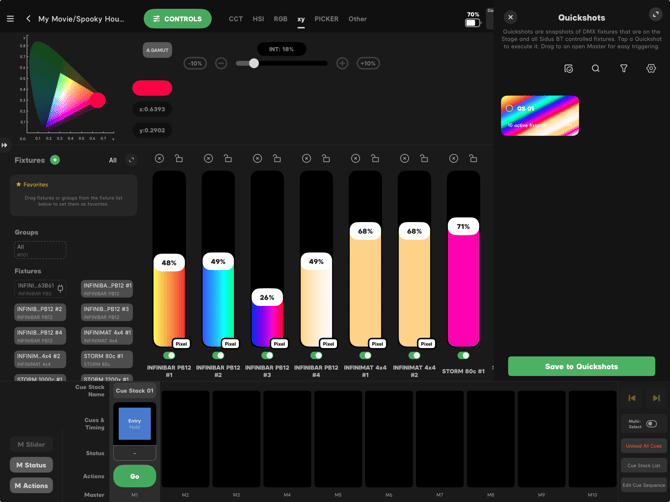Edit the y:0.2902 coordinate field
Screen dimensions: 670x502
(152, 130)
